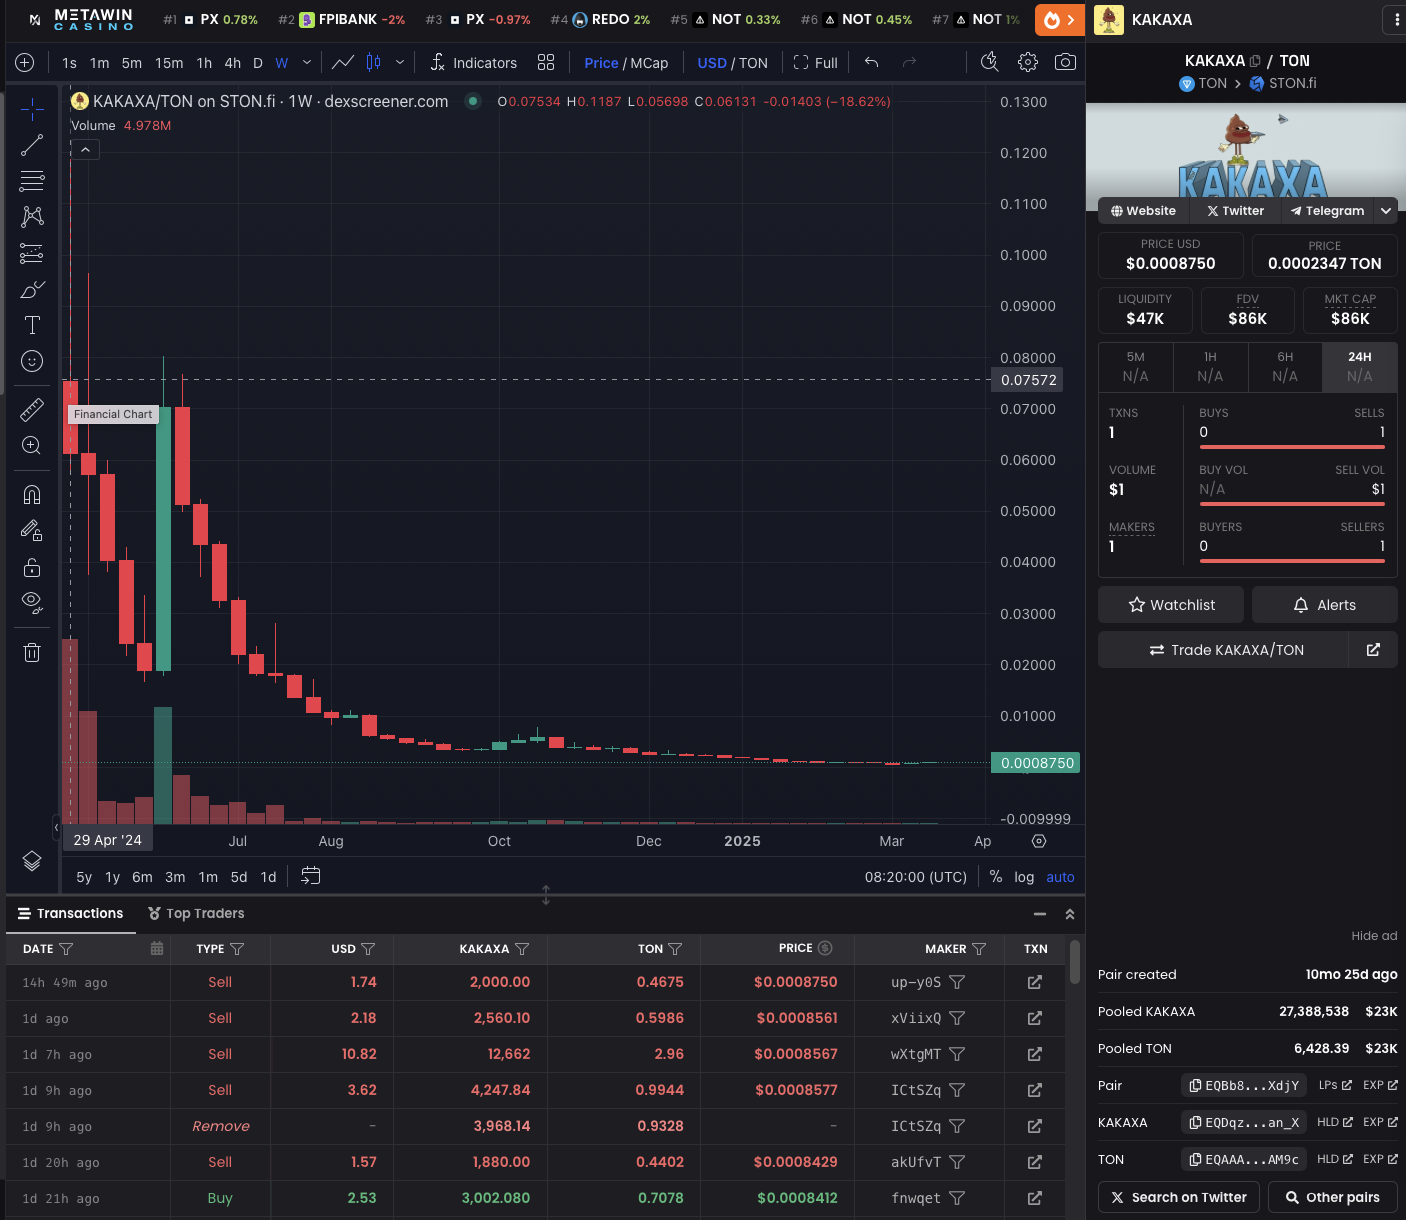This screenshot has width=1406, height=1220.
Task: Open the measure ruler tool
Action: coord(32,409)
